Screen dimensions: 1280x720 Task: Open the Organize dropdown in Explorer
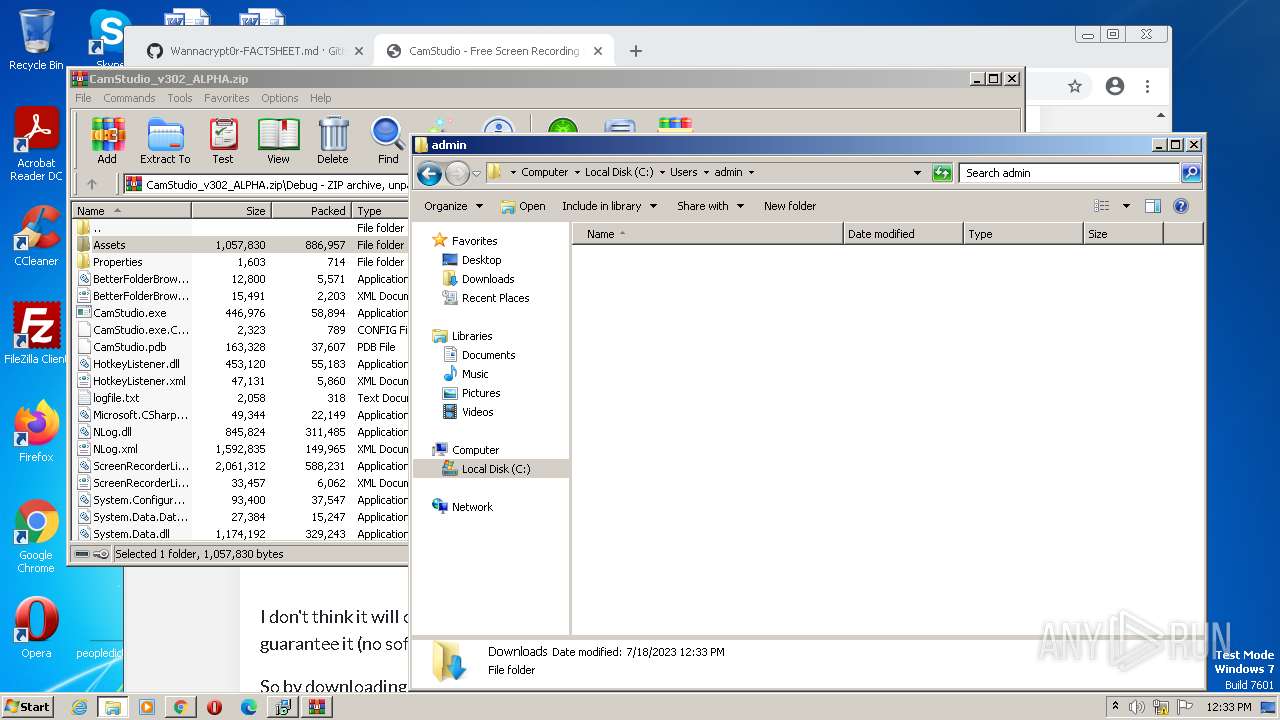coord(454,206)
